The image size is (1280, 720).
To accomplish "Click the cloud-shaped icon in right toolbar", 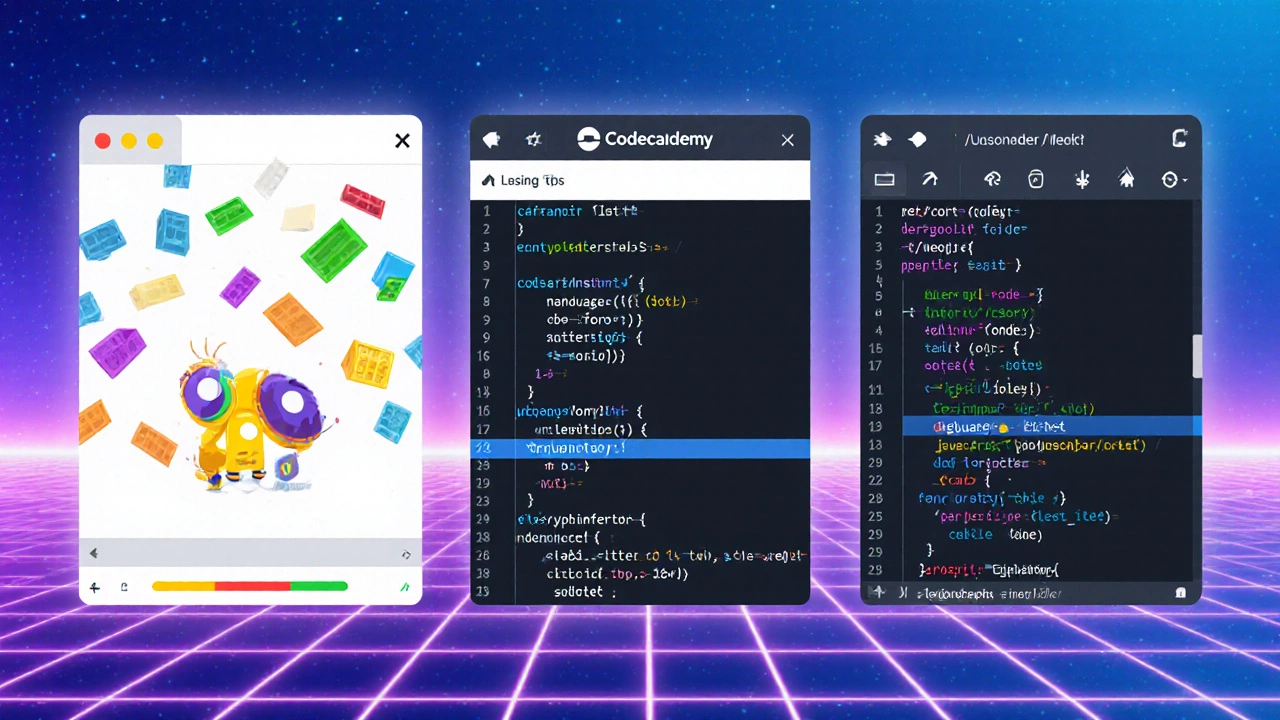I will click(x=993, y=180).
